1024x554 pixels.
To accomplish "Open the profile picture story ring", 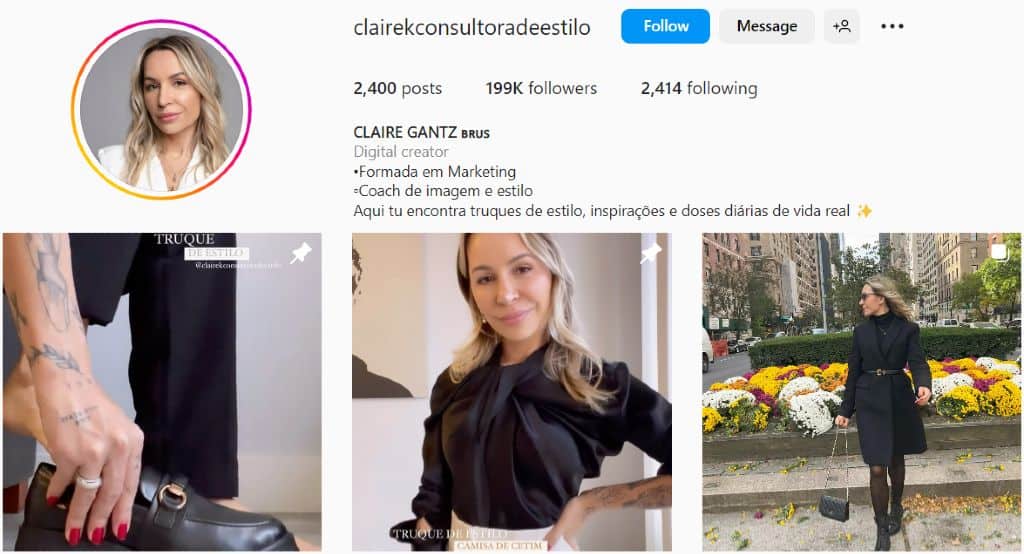I will tap(161, 109).
